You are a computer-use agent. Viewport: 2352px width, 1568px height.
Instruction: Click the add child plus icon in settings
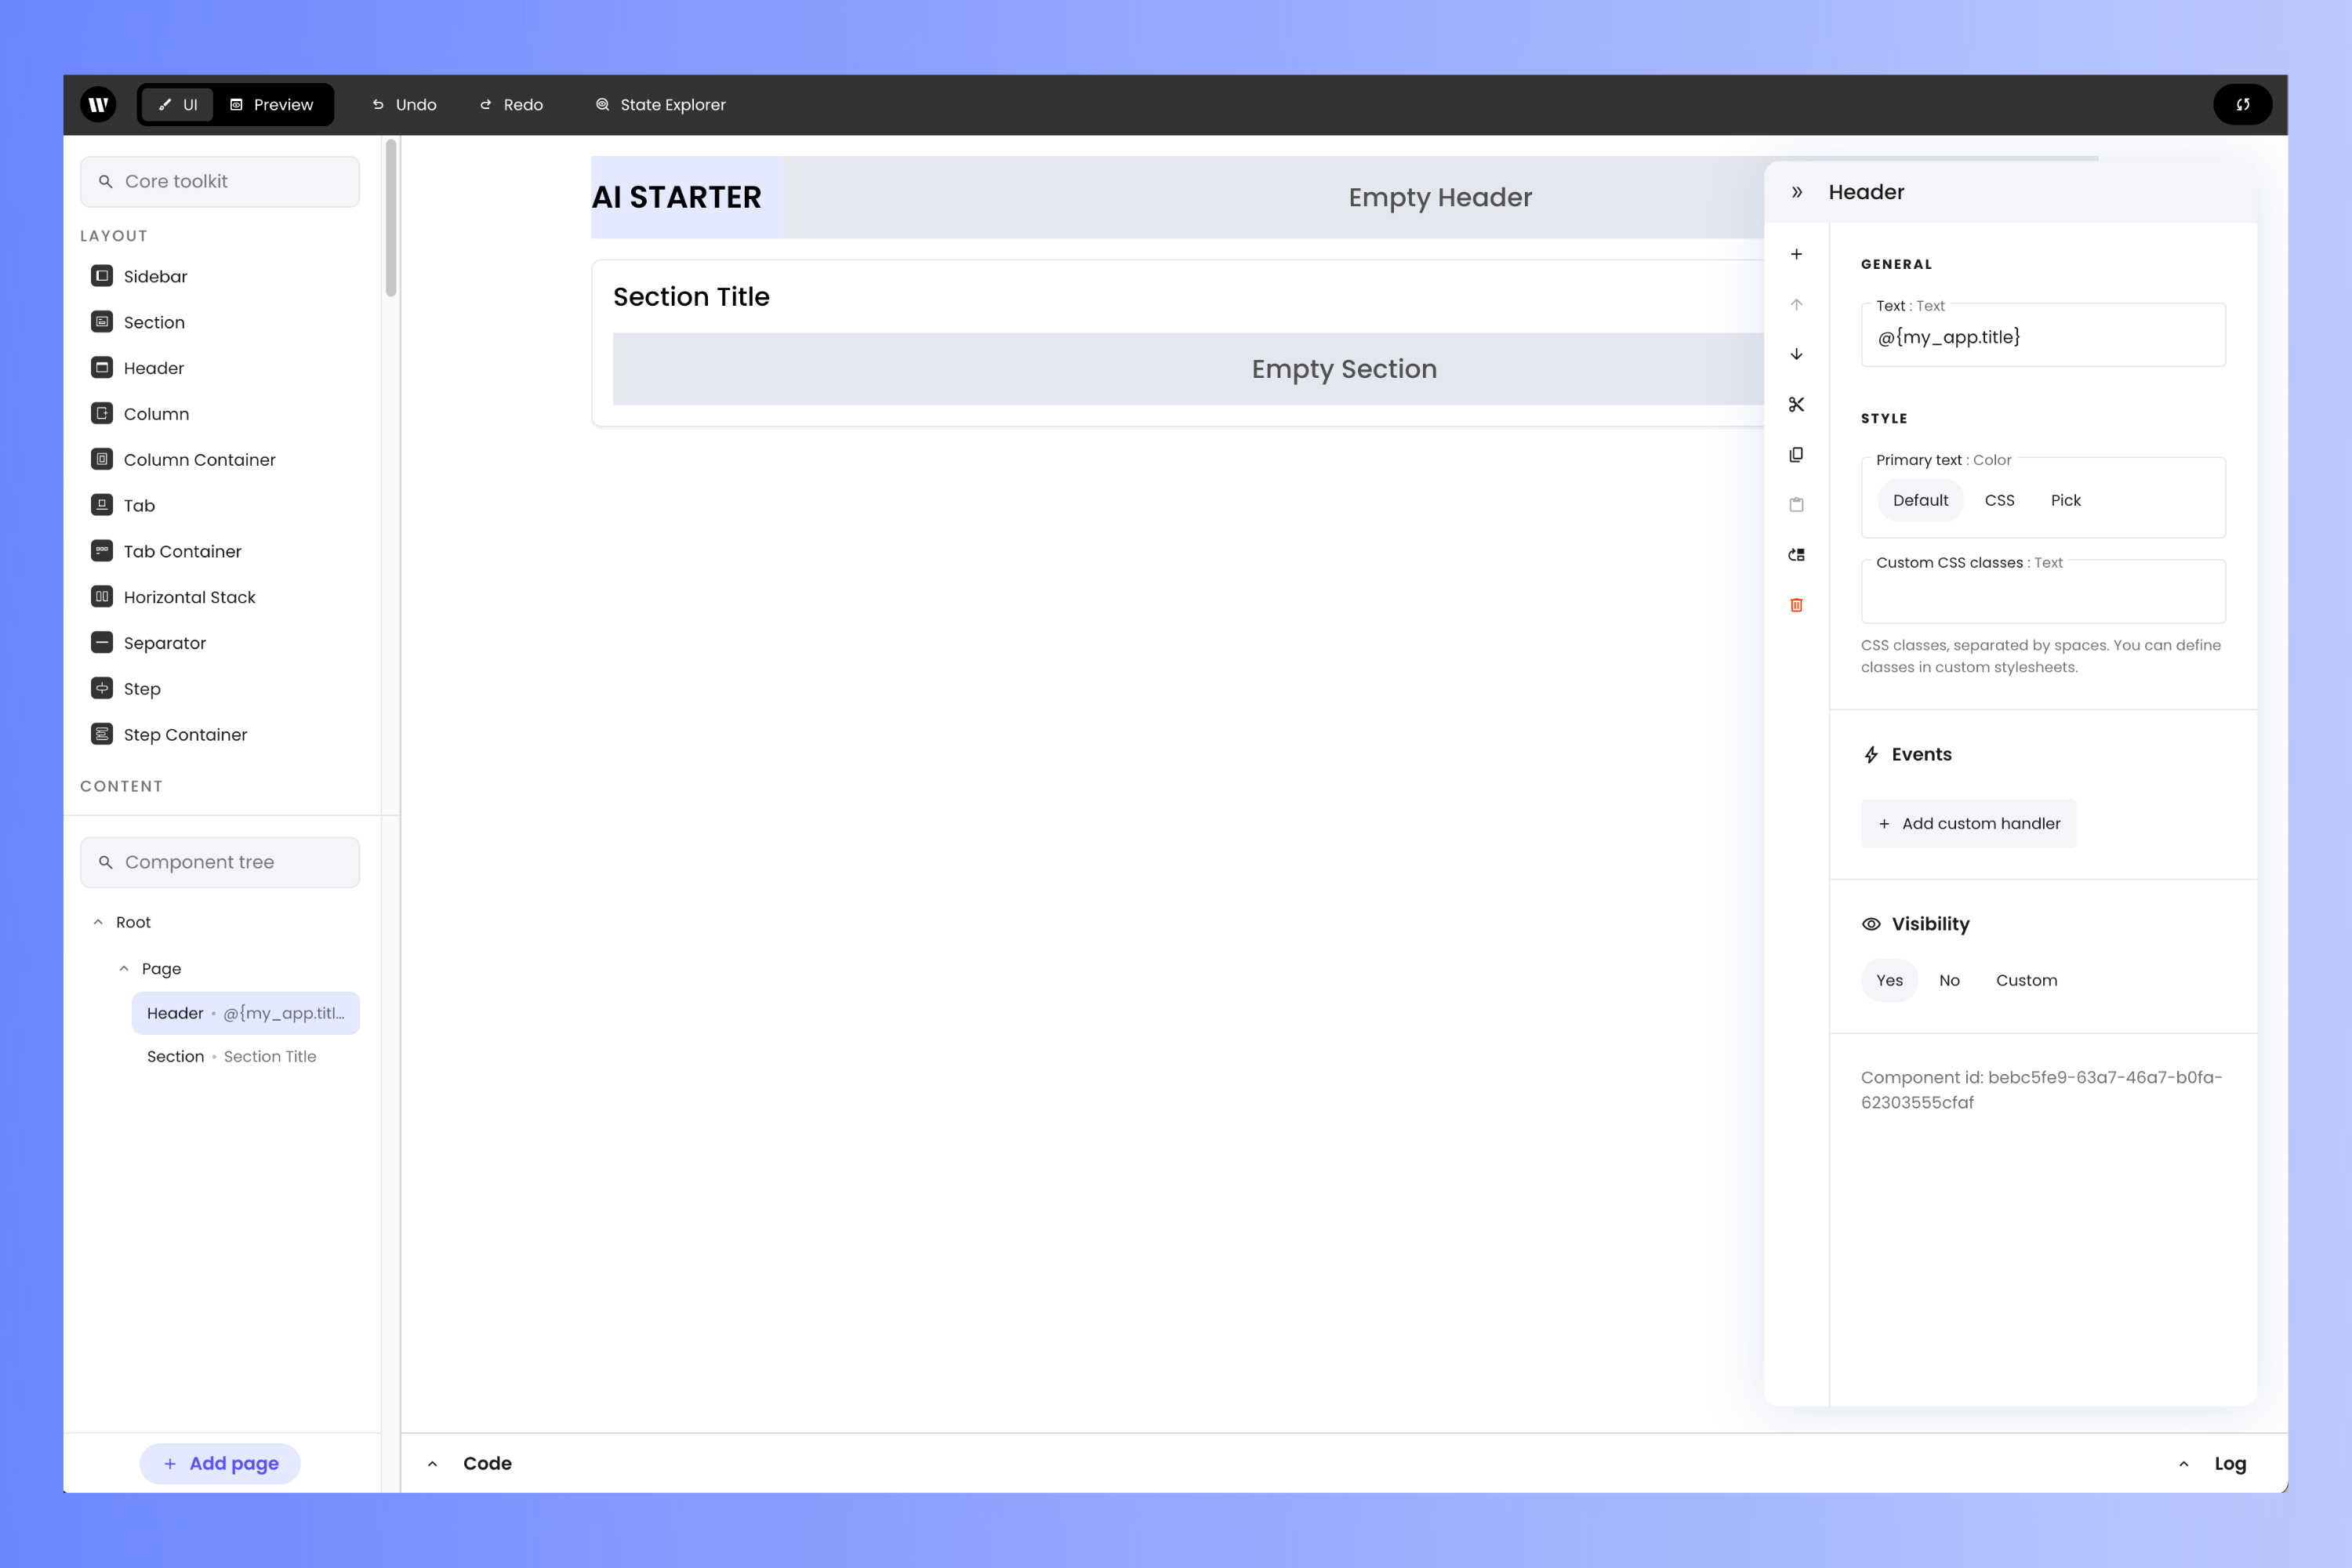[1796, 254]
